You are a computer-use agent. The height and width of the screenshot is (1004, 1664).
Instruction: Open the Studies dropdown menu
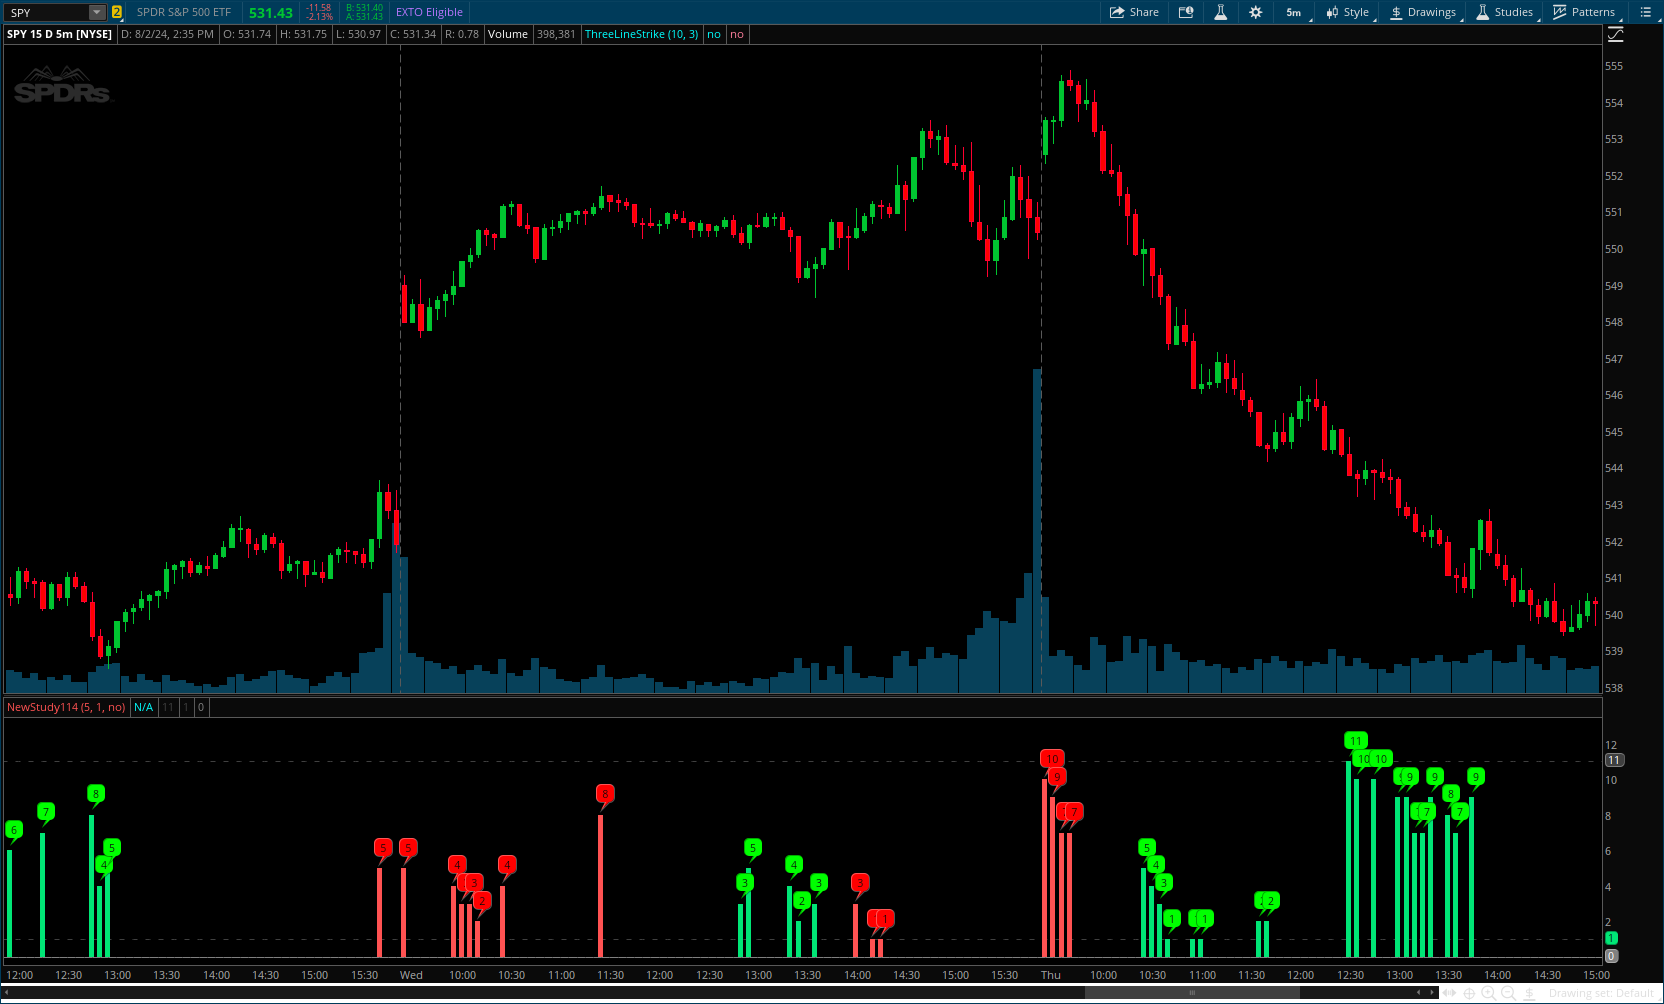1506,12
